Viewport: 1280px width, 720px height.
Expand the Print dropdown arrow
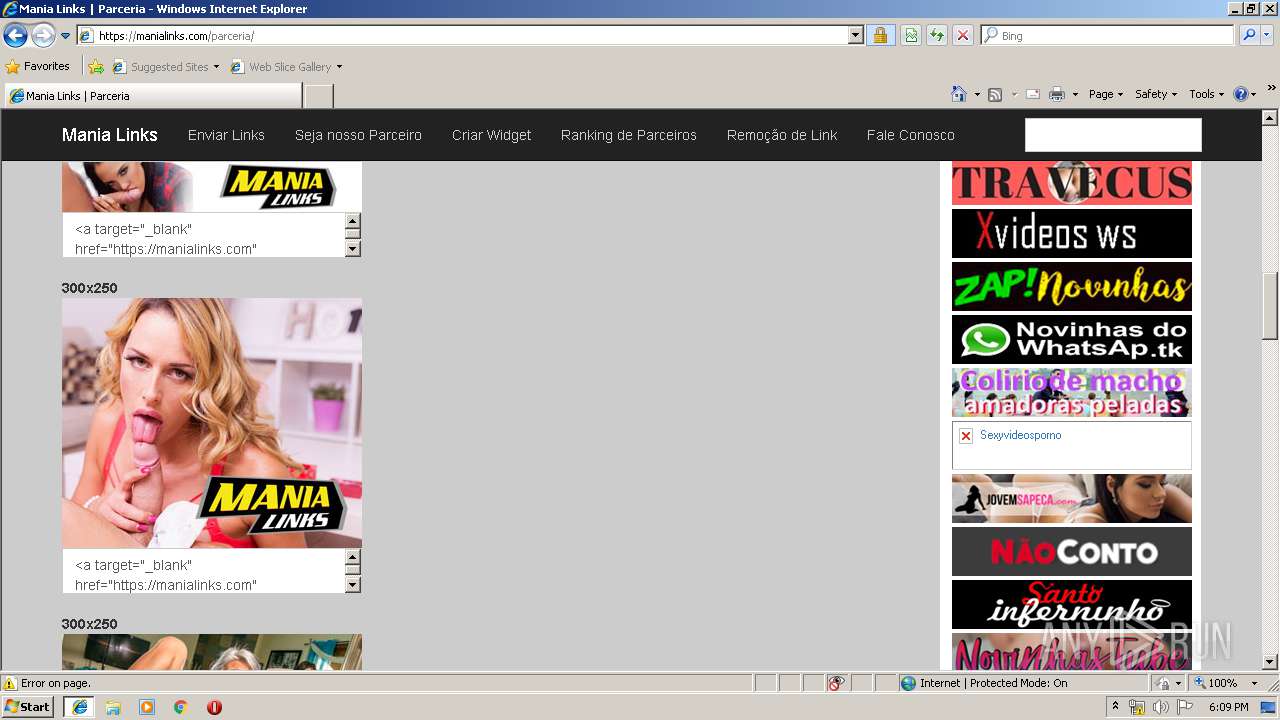click(x=1075, y=95)
